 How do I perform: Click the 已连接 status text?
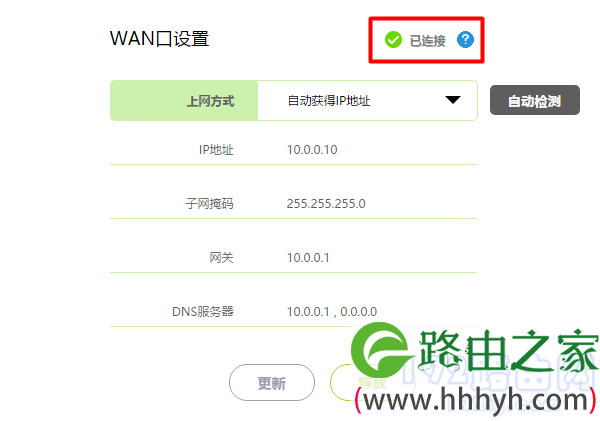[x=427, y=41]
